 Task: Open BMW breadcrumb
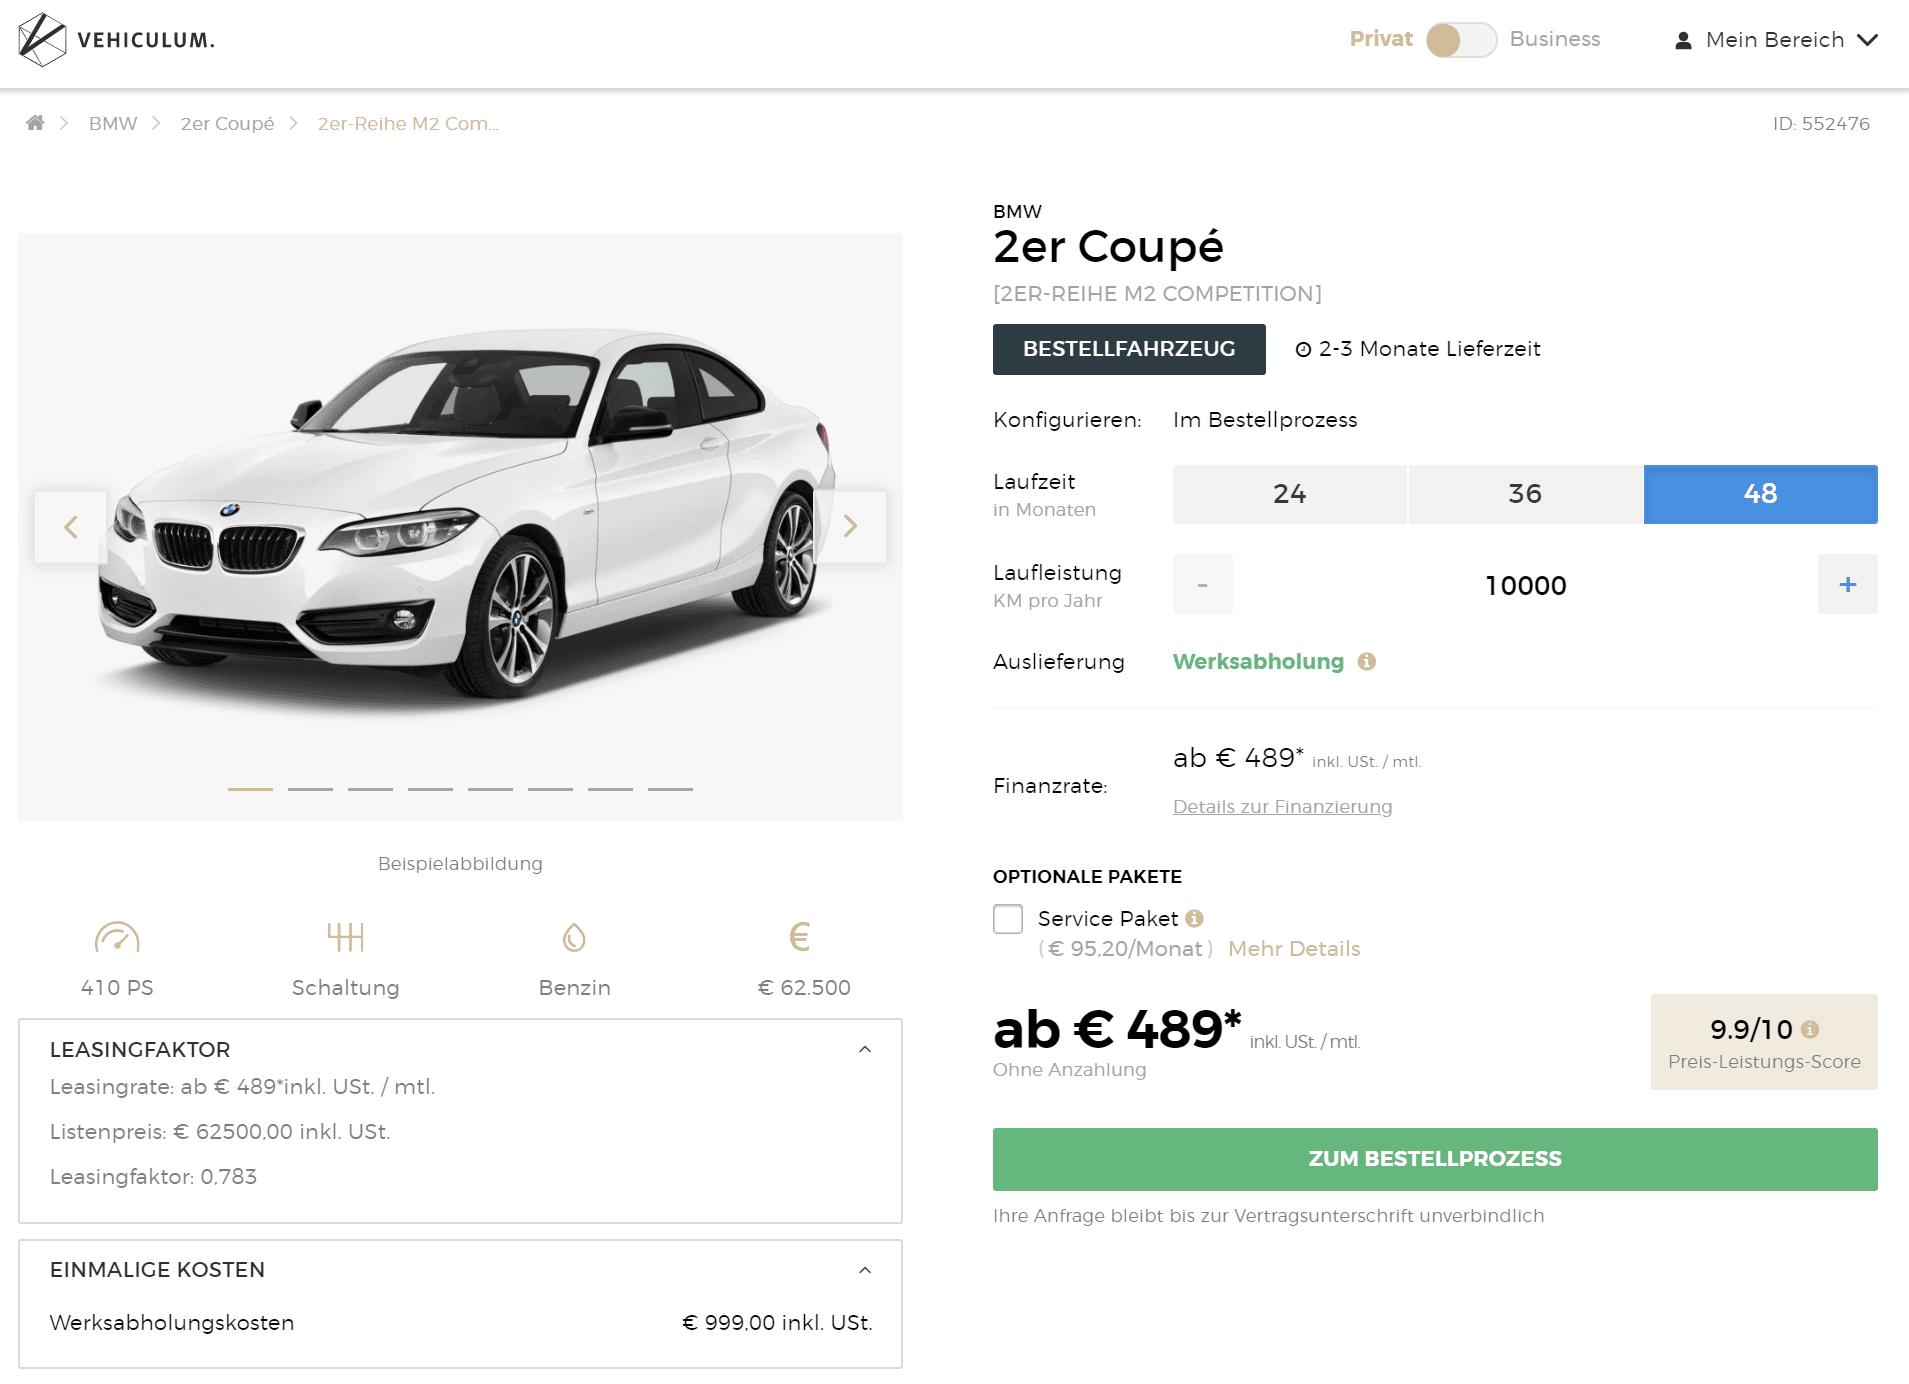click(x=113, y=123)
